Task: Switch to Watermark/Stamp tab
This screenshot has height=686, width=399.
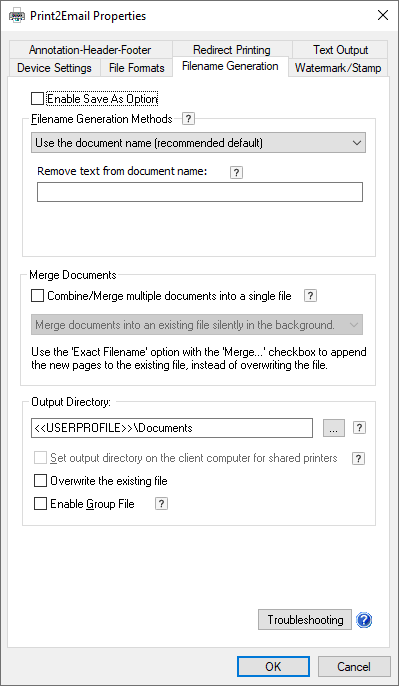Action: tap(338, 68)
